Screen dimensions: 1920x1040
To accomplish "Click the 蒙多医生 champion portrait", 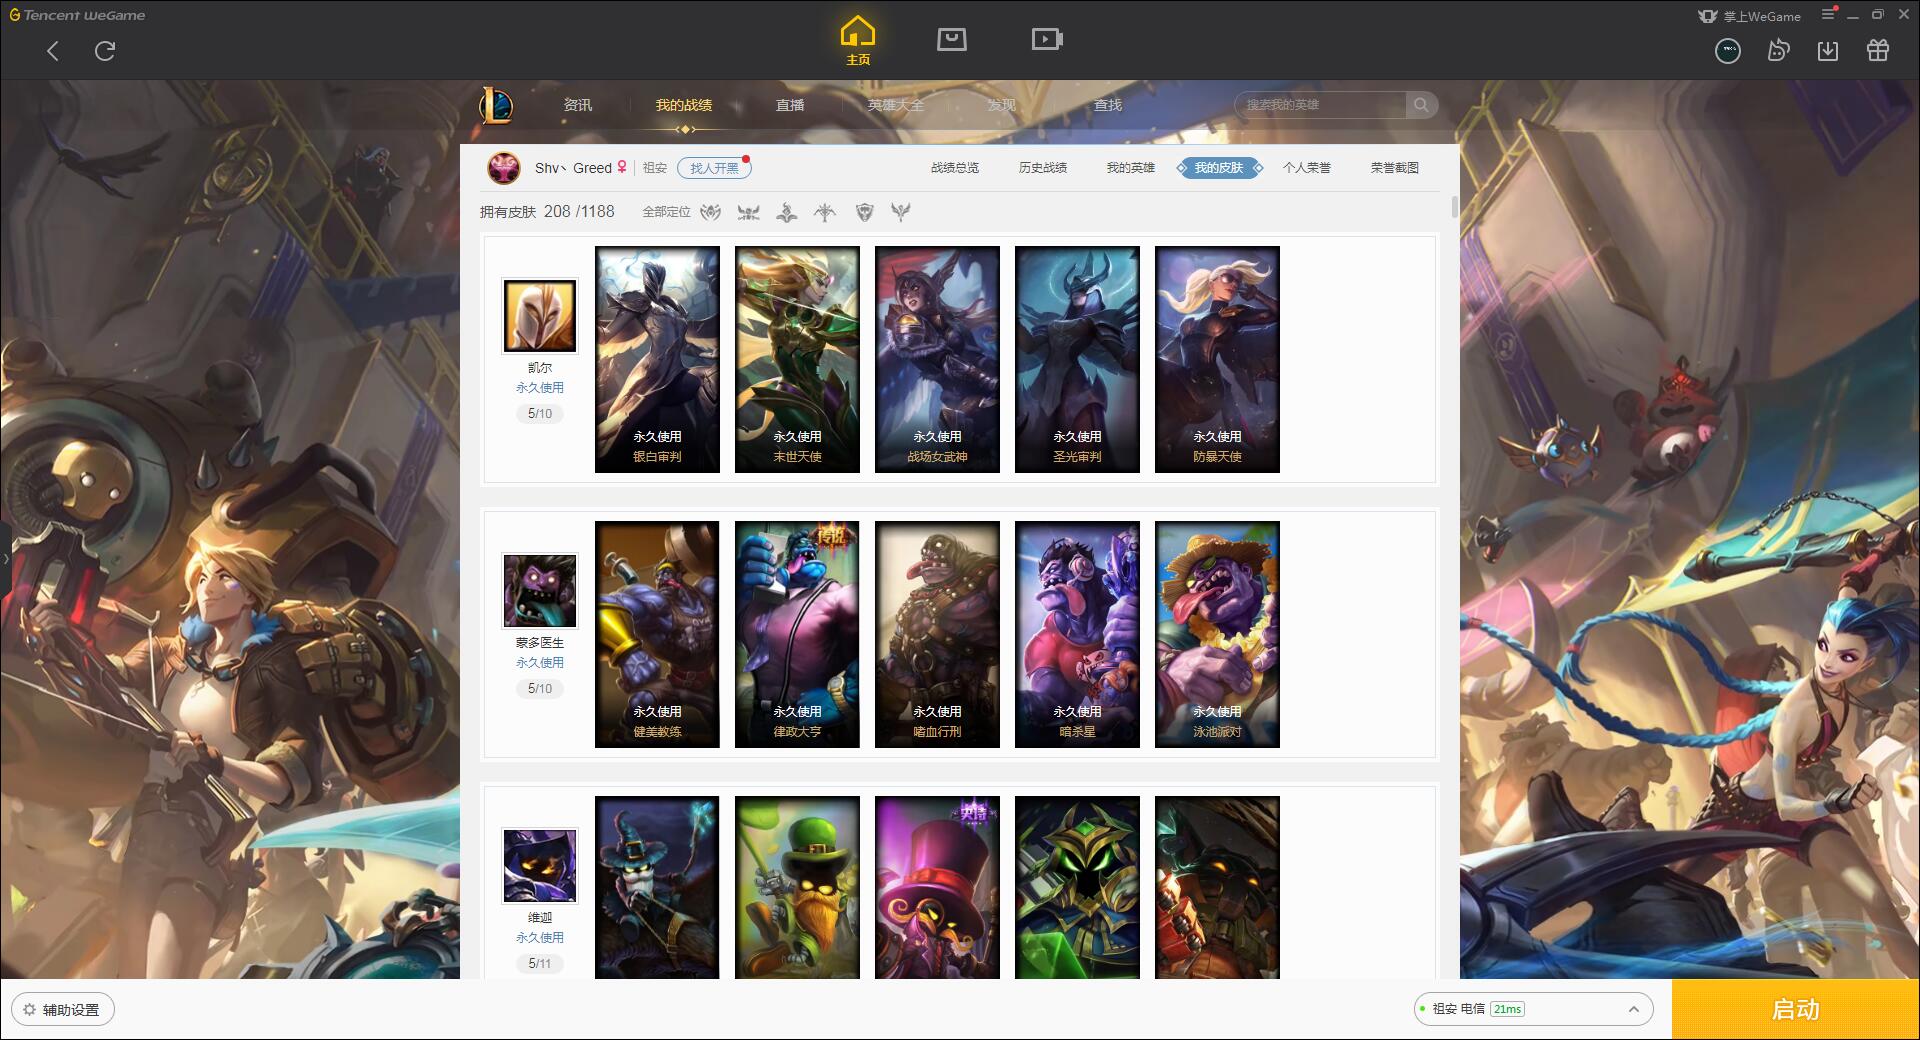I will (540, 591).
